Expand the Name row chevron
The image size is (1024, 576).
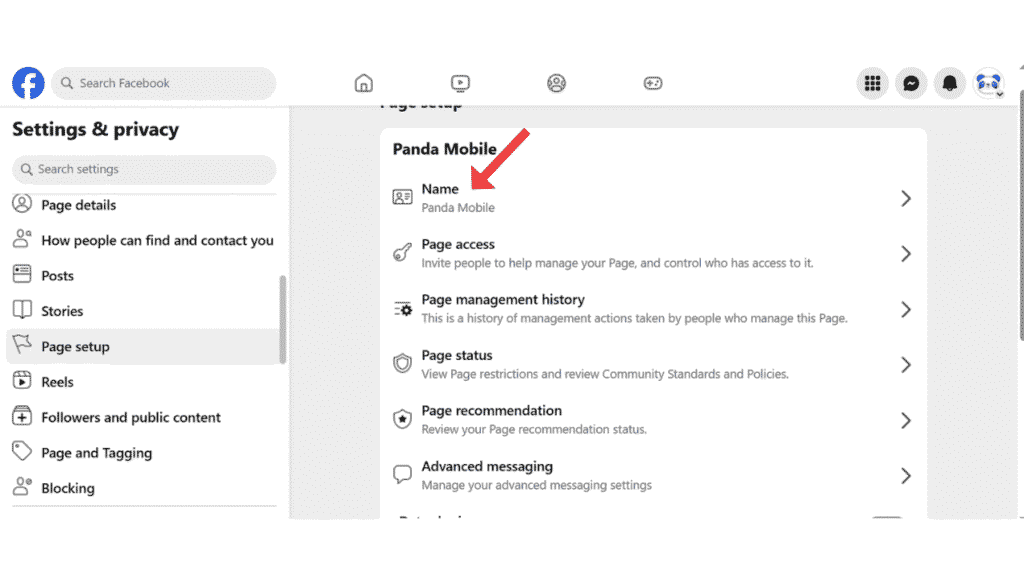(906, 199)
